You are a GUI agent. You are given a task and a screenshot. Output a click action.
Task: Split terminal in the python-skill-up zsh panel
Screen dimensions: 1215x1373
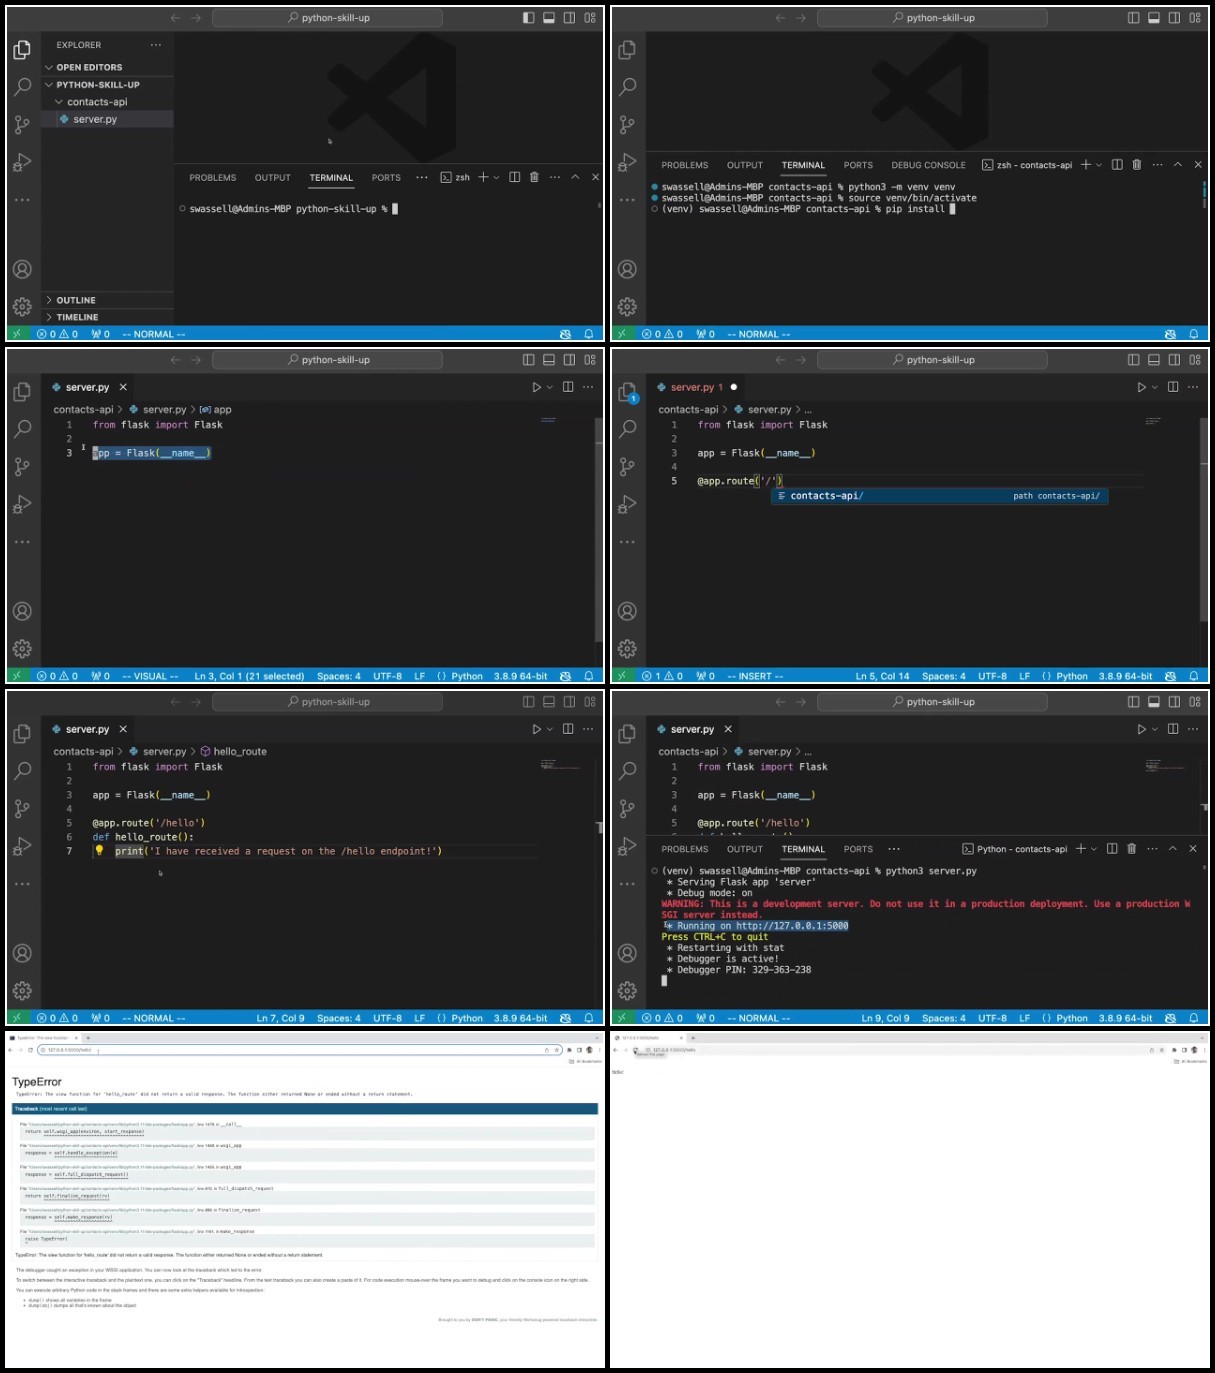[514, 177]
